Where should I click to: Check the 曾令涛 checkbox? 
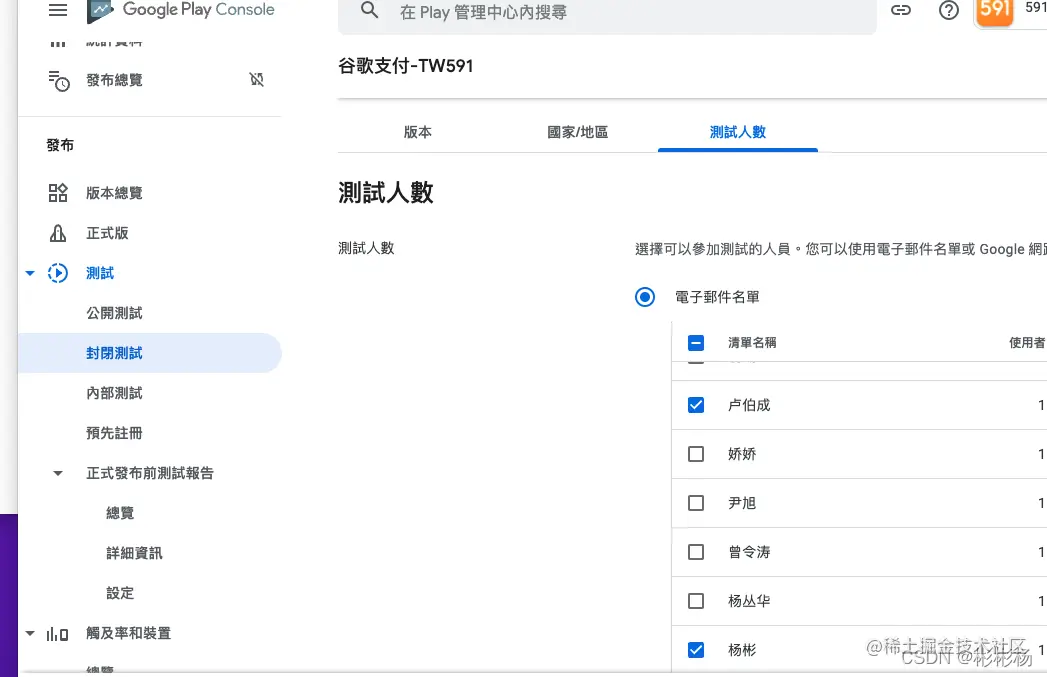[696, 552]
